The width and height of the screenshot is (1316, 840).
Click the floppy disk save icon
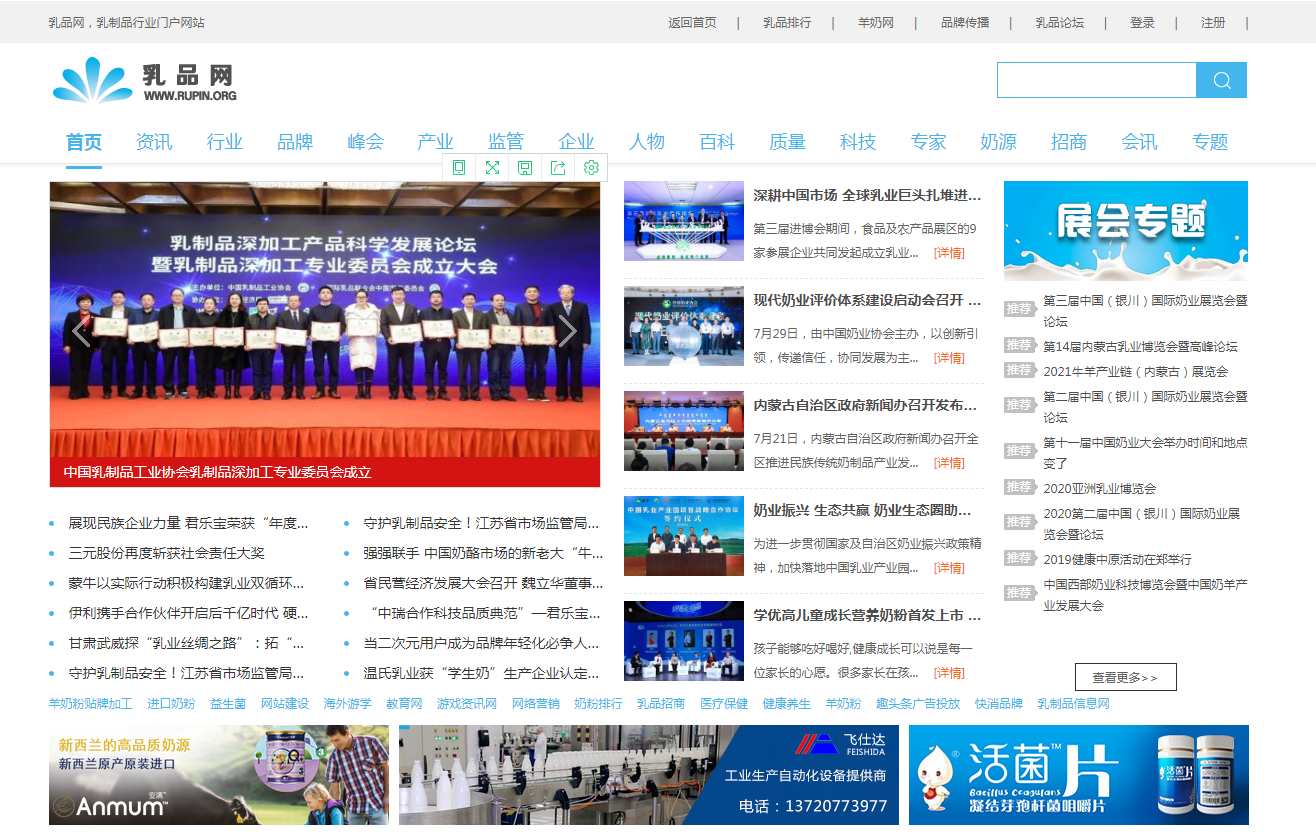(x=525, y=167)
